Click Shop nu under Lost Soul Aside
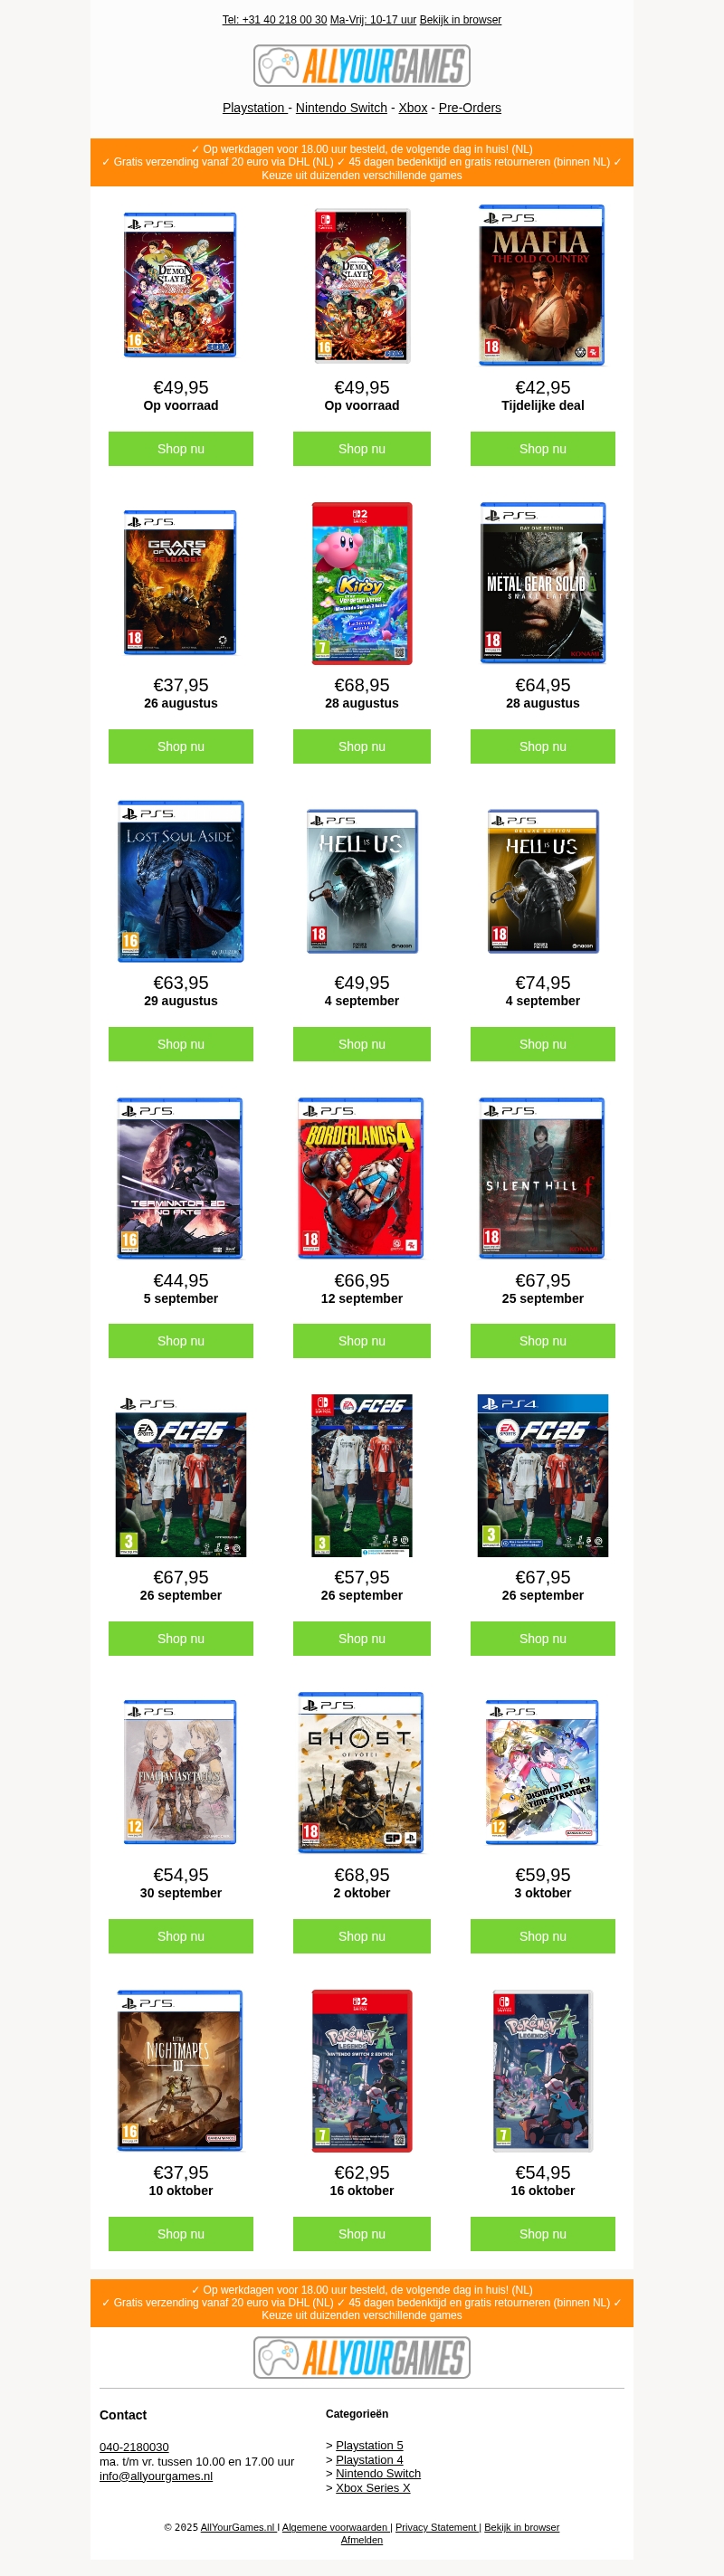This screenshot has width=724, height=2576. [181, 1044]
